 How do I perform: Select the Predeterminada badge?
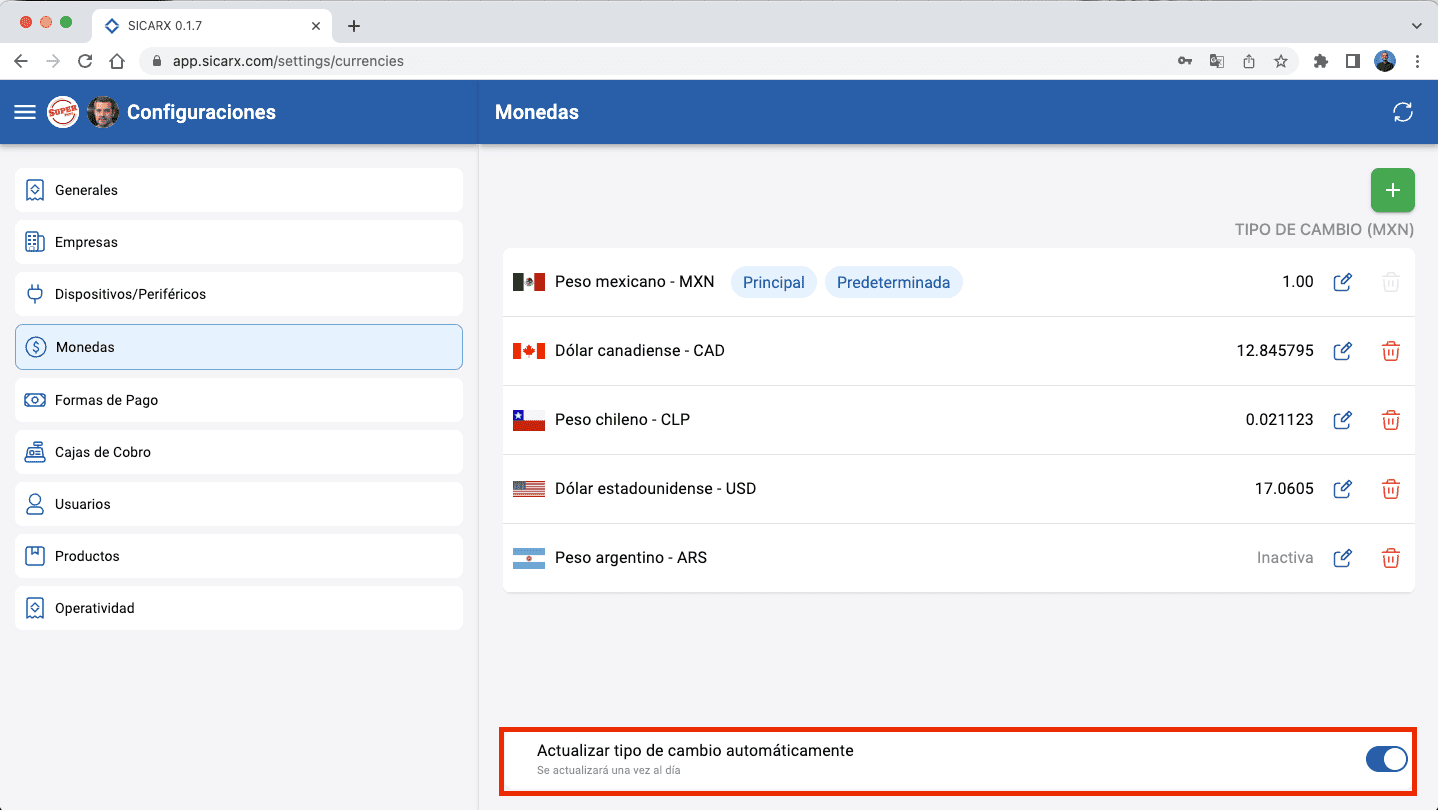tap(893, 282)
